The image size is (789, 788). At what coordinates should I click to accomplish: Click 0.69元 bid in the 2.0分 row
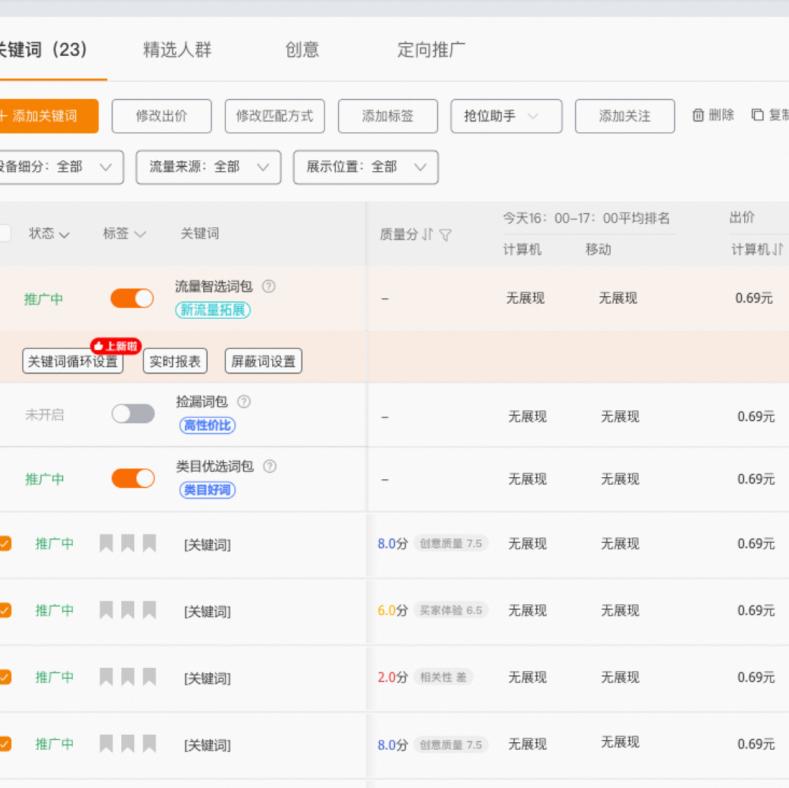(x=756, y=677)
